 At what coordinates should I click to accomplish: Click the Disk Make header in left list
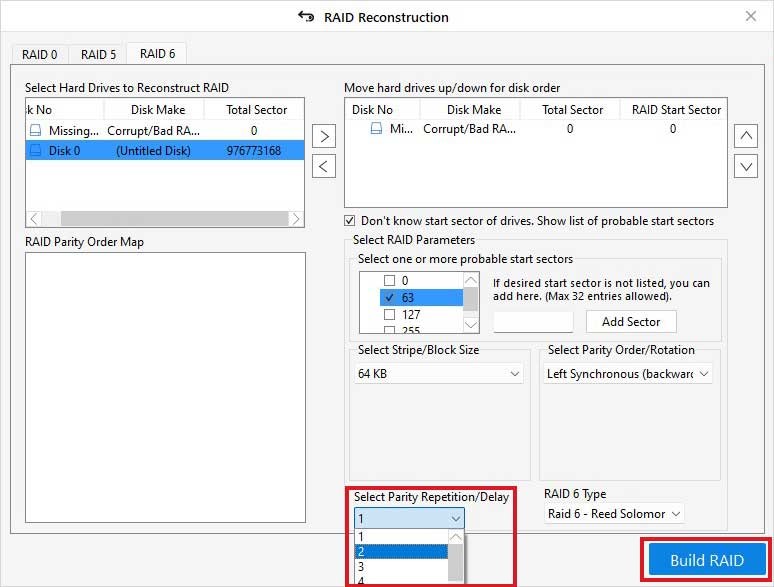(x=158, y=110)
